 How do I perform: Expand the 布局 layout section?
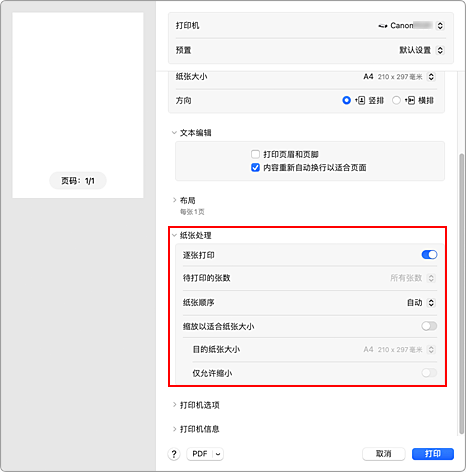click(x=174, y=200)
